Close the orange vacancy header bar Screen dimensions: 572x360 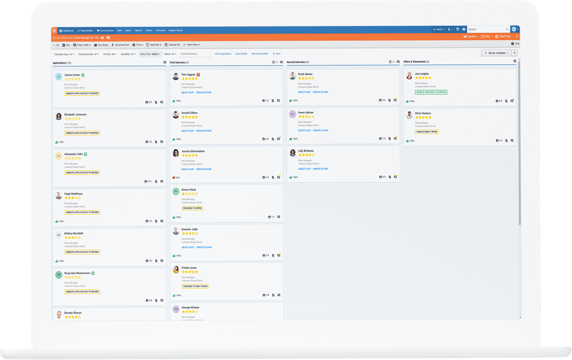[x=517, y=36]
